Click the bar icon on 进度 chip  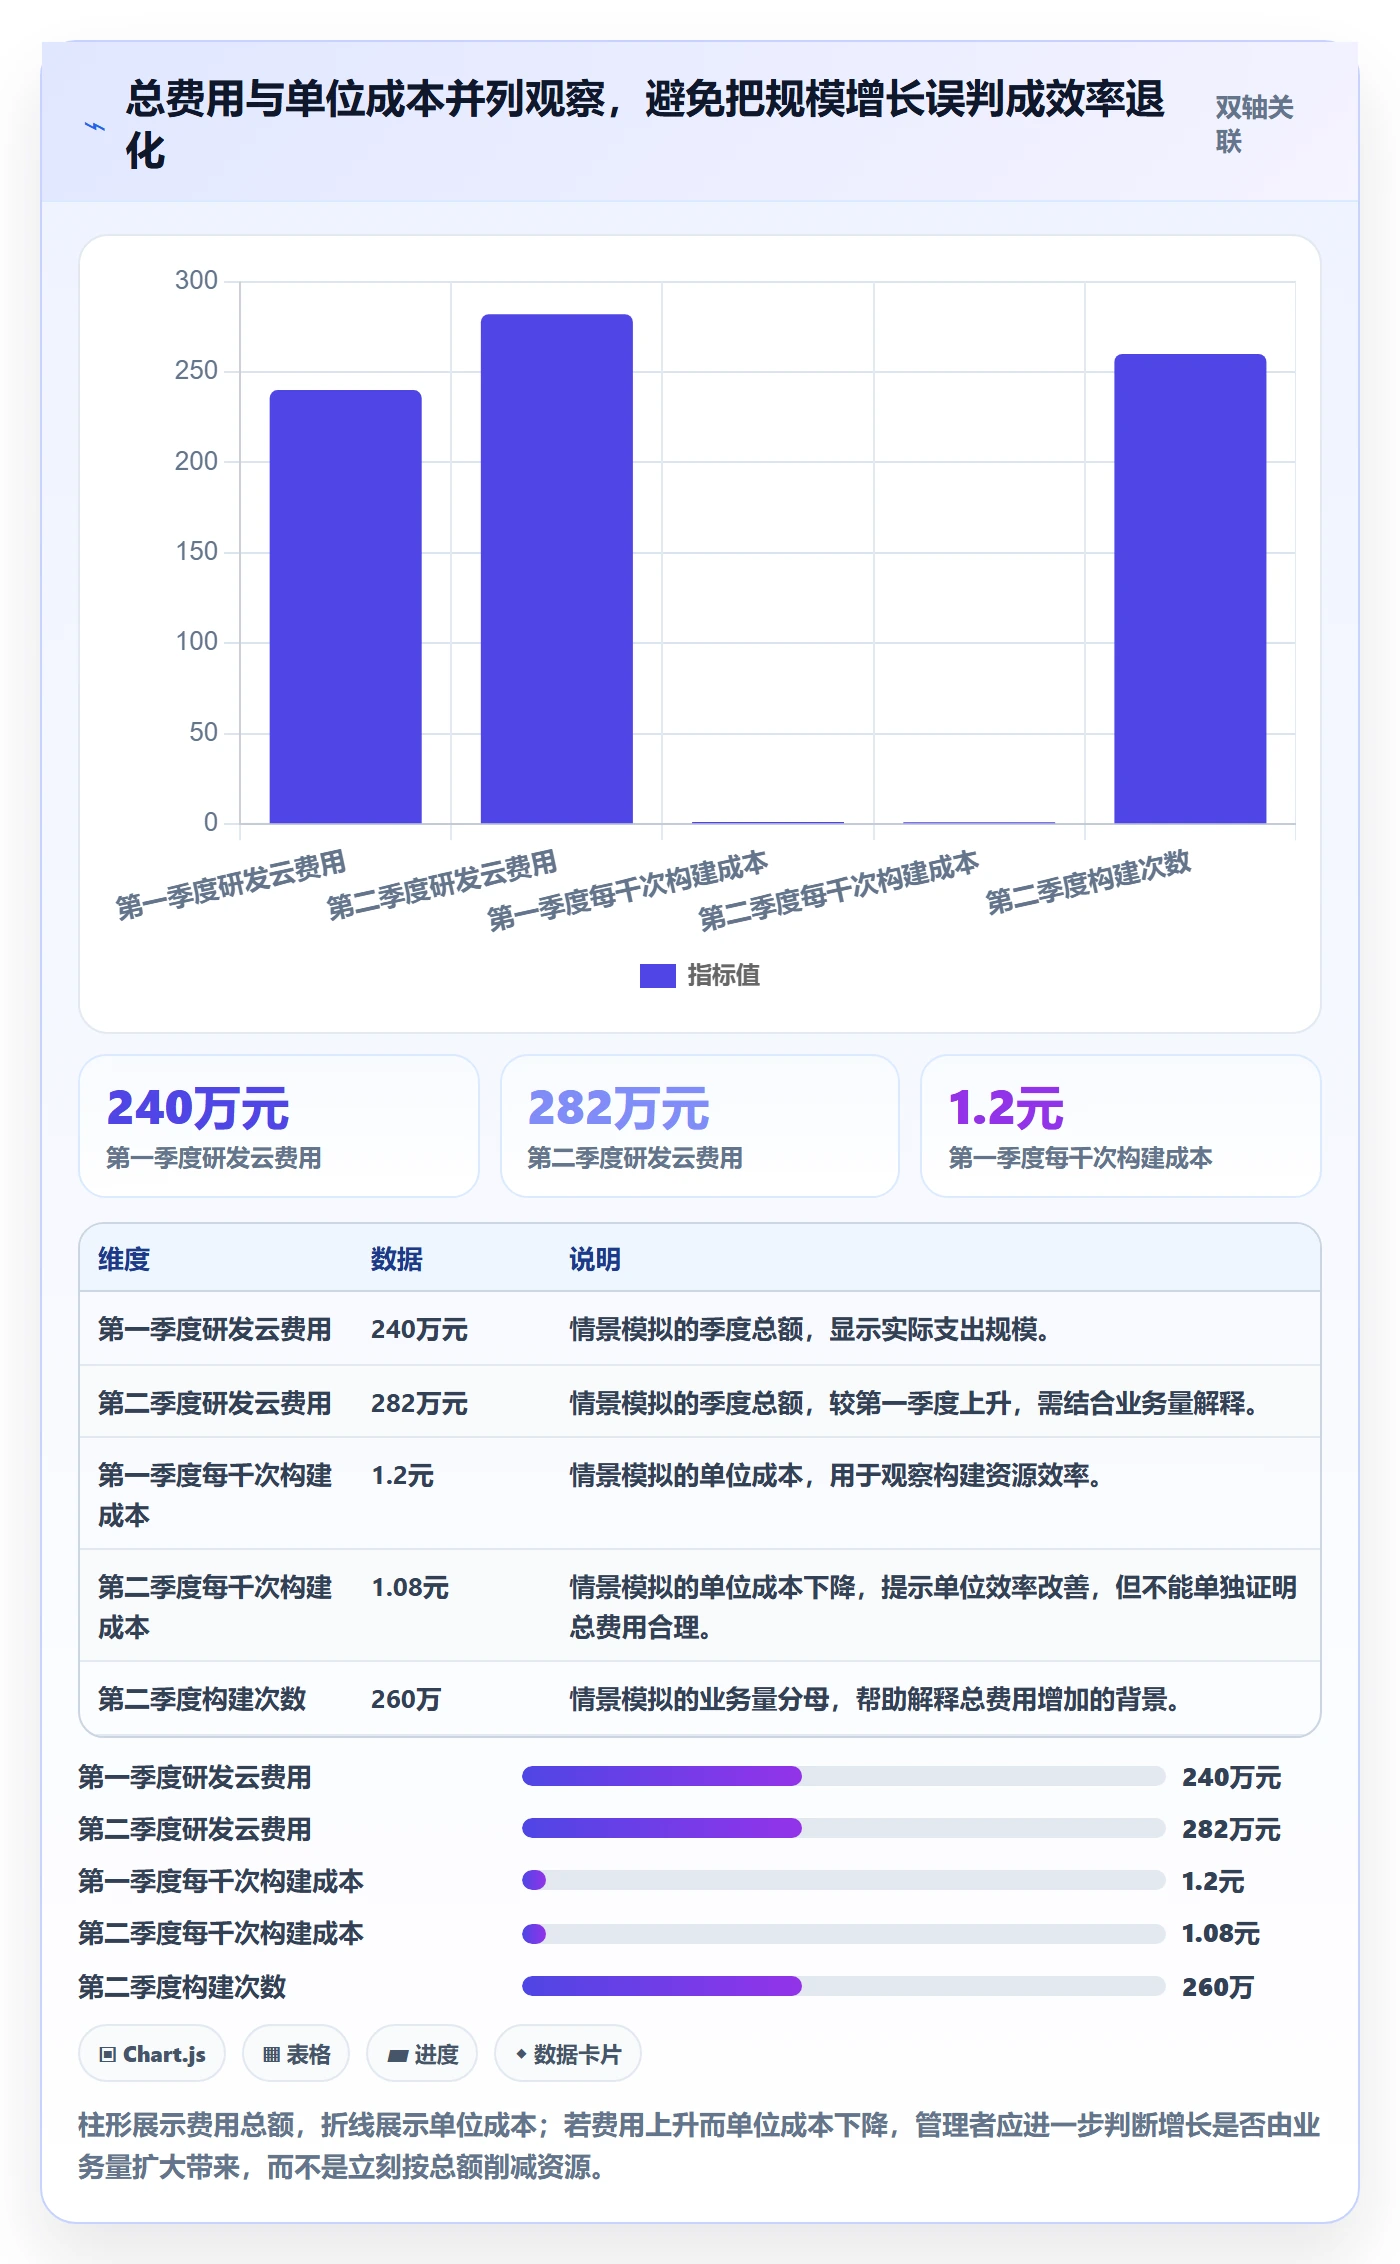[398, 2056]
